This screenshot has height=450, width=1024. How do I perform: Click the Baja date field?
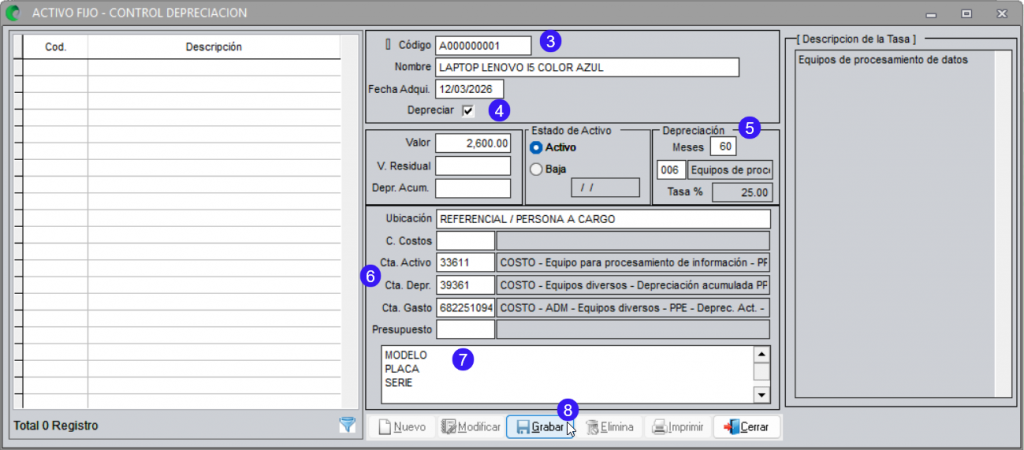click(605, 187)
